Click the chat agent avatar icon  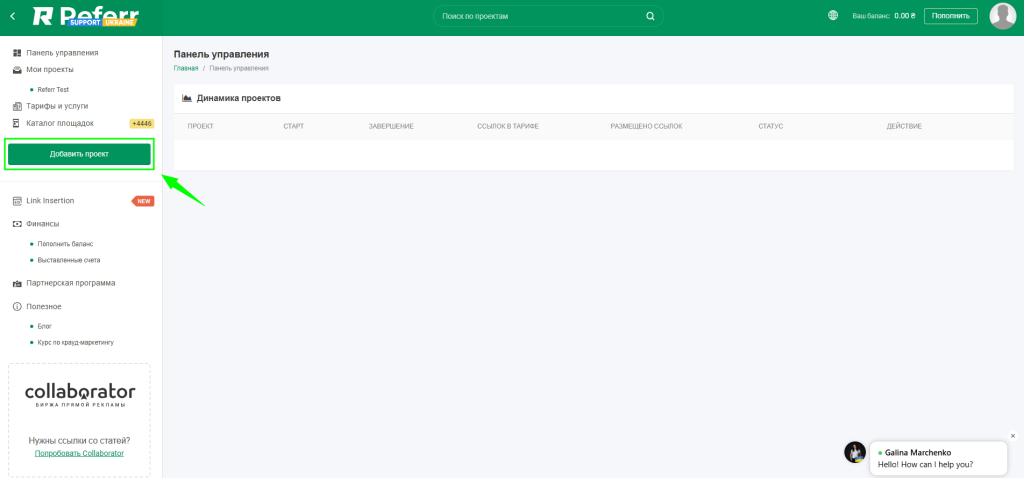pos(855,452)
